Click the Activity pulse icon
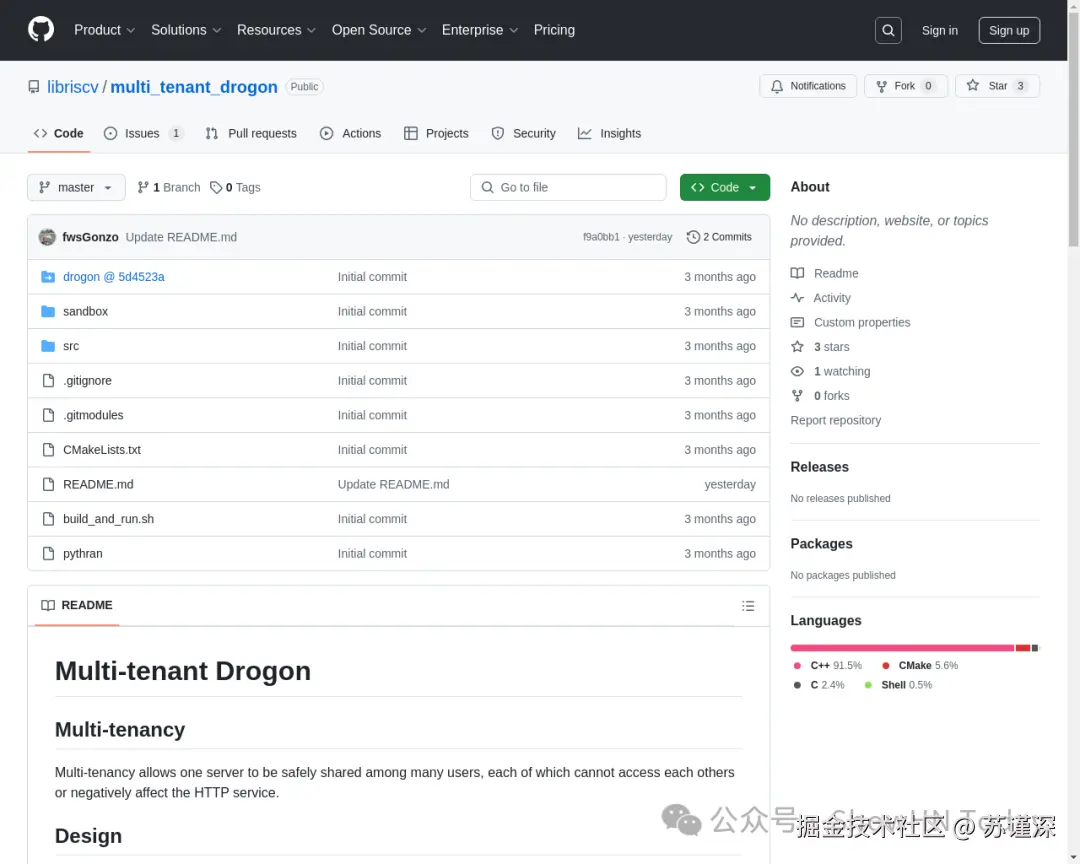The image size is (1080, 864). 797,298
